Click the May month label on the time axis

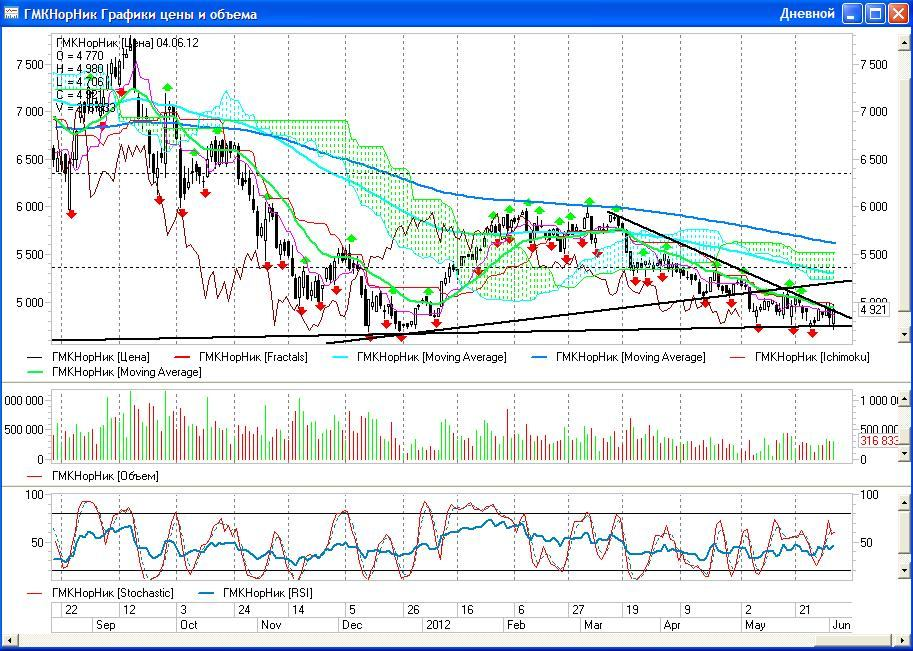coord(756,625)
